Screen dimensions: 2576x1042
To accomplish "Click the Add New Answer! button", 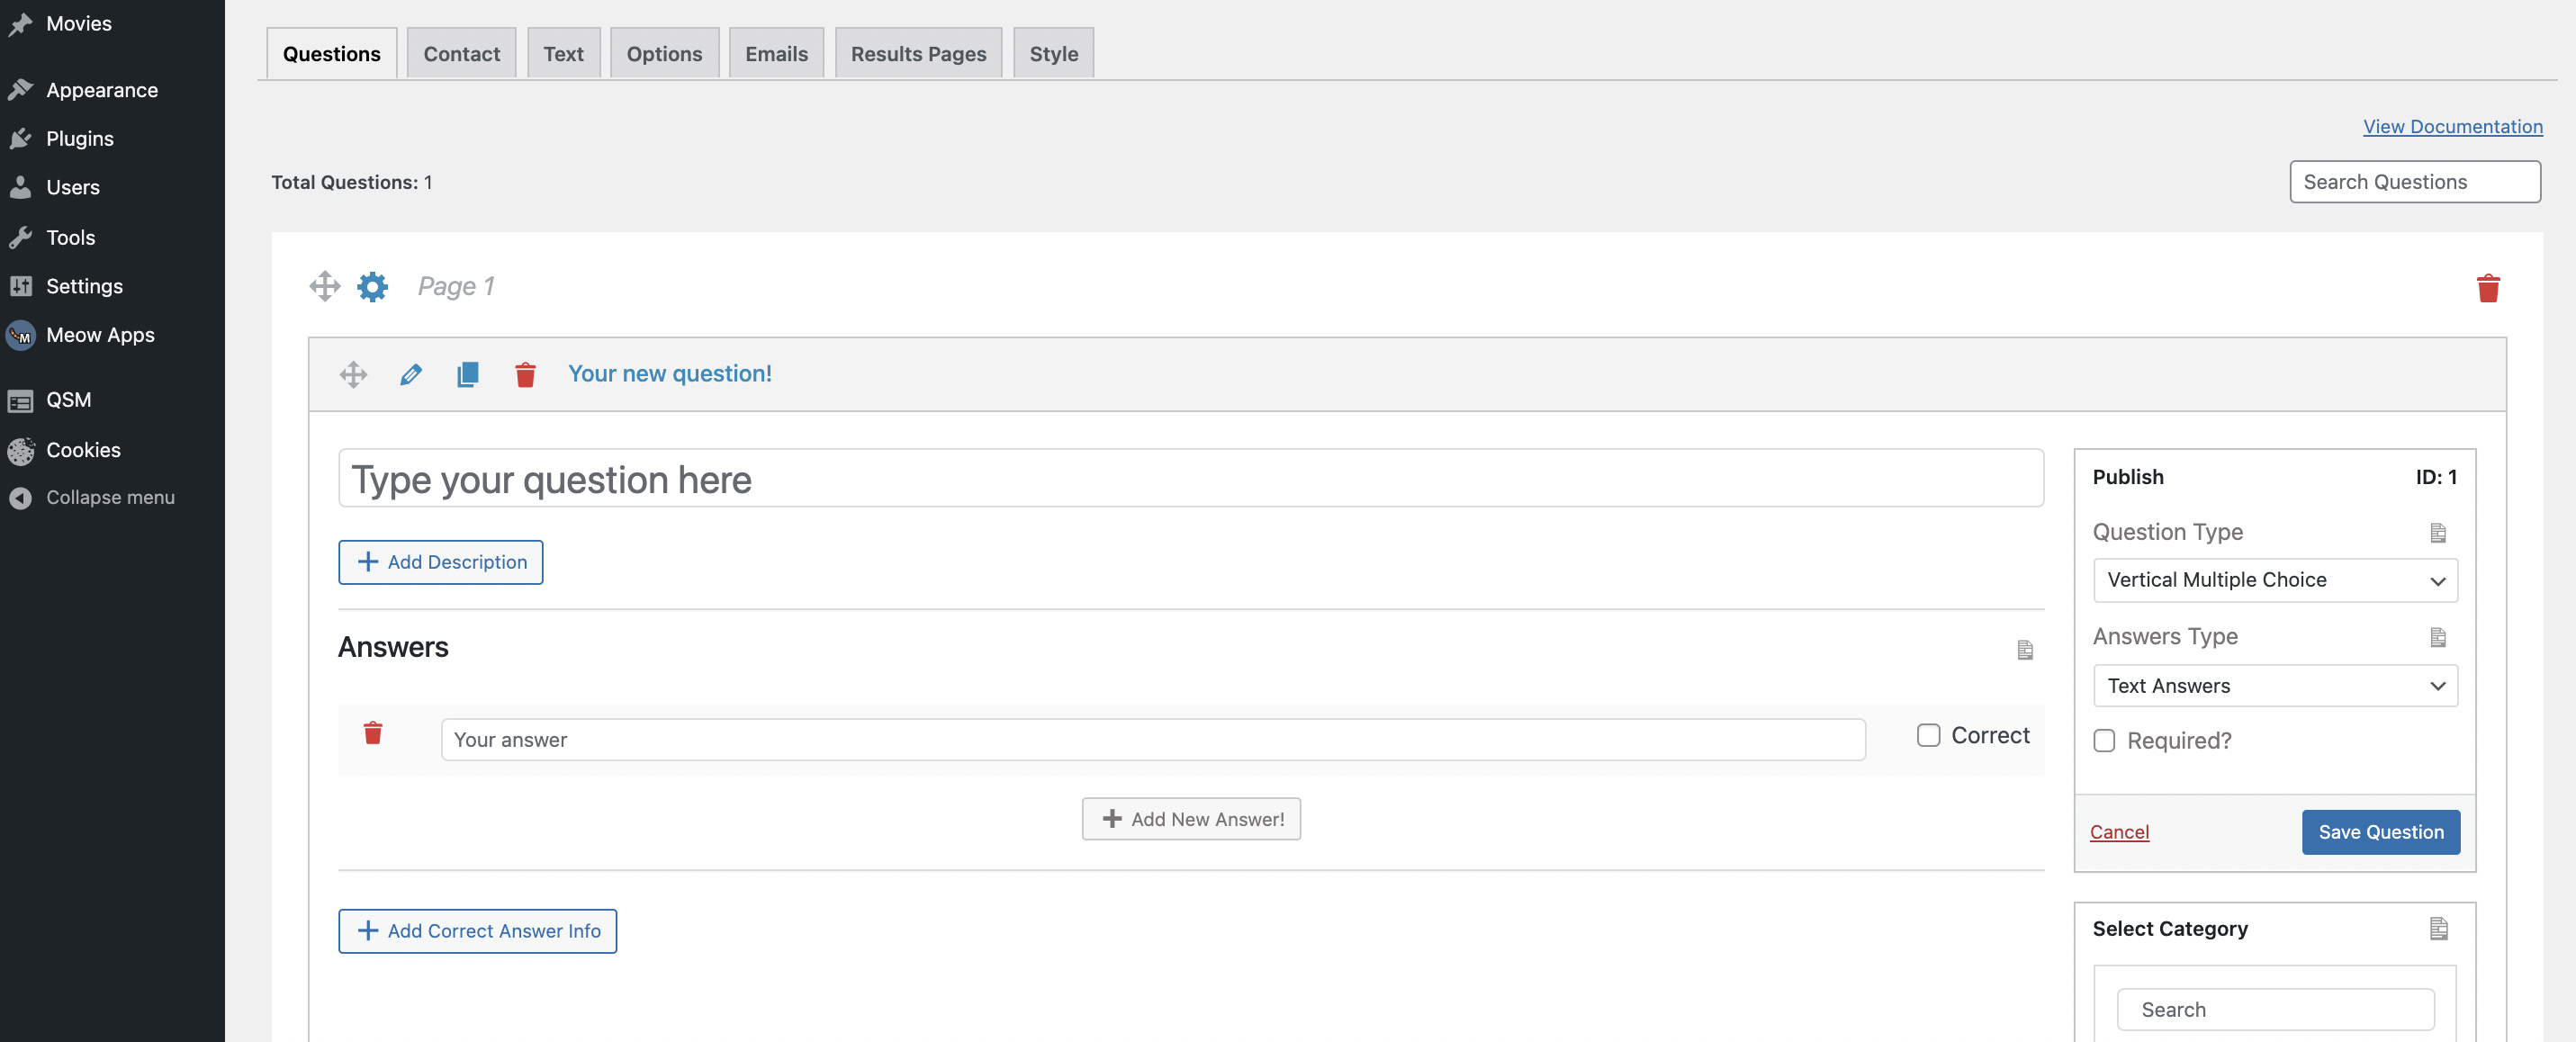I will 1191,819.
